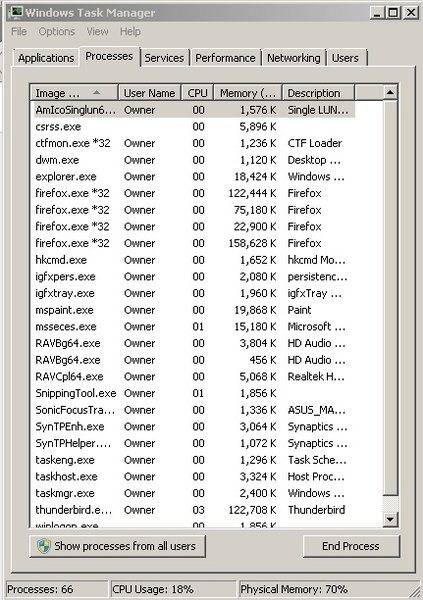The height and width of the screenshot is (600, 423).
Task: Sort by the Image Name column header
Action: click(x=74, y=93)
